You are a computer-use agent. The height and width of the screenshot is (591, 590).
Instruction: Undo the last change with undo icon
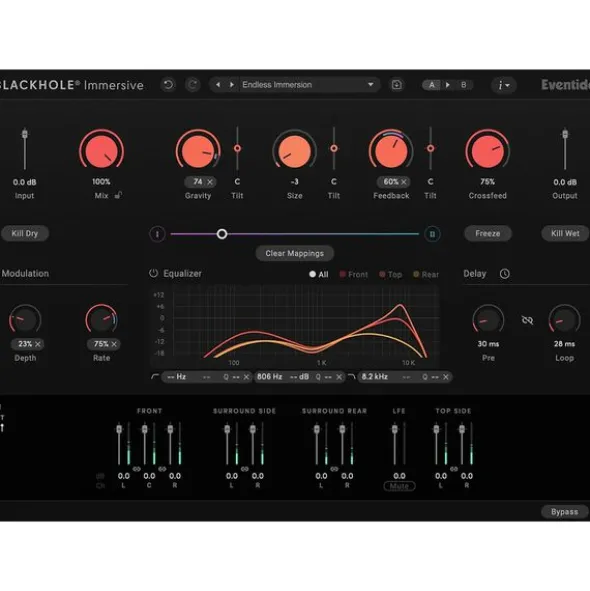point(168,85)
